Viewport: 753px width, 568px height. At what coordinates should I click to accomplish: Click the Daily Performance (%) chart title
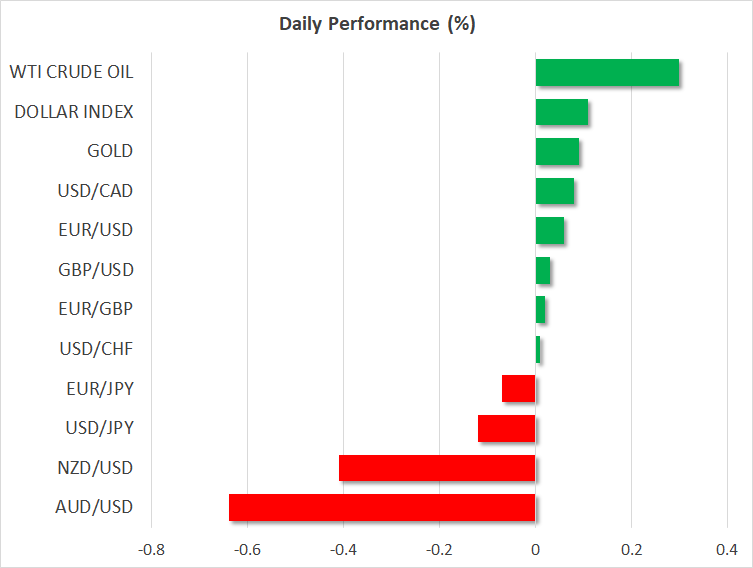click(376, 24)
